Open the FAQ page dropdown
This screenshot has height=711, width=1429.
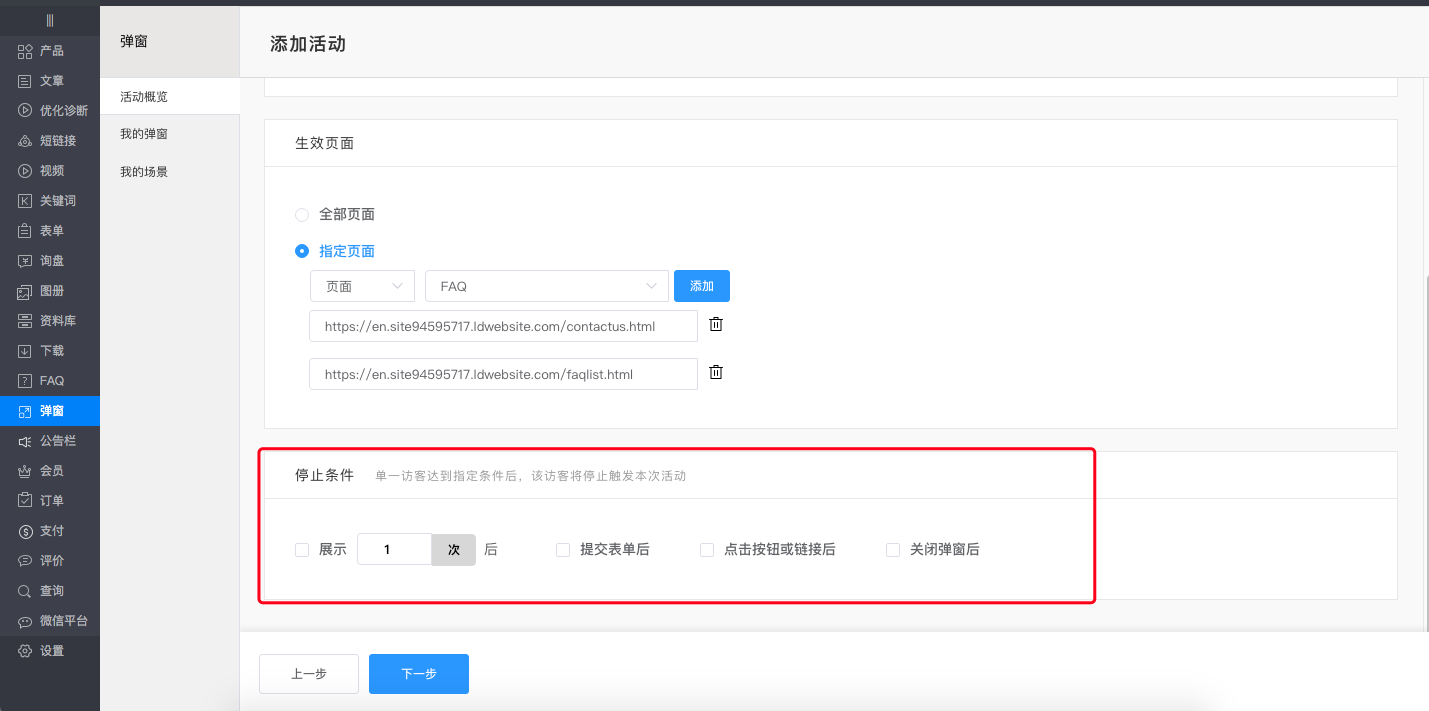click(x=546, y=285)
